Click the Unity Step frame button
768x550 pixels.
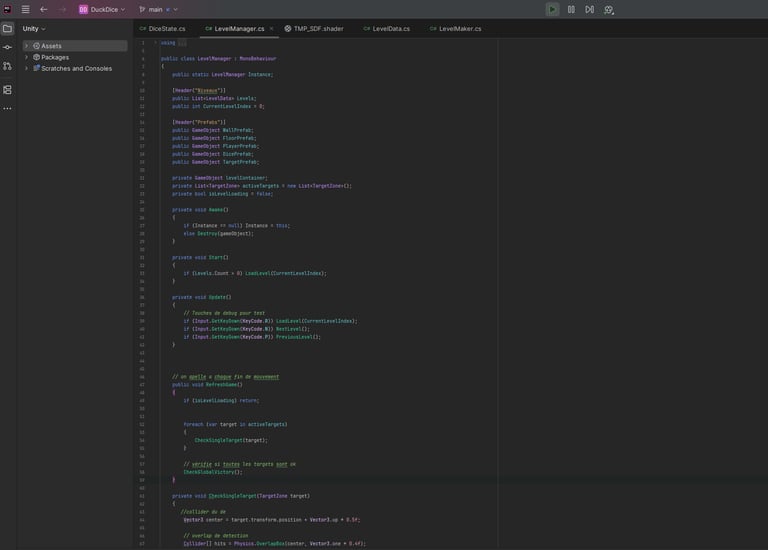(x=589, y=9)
